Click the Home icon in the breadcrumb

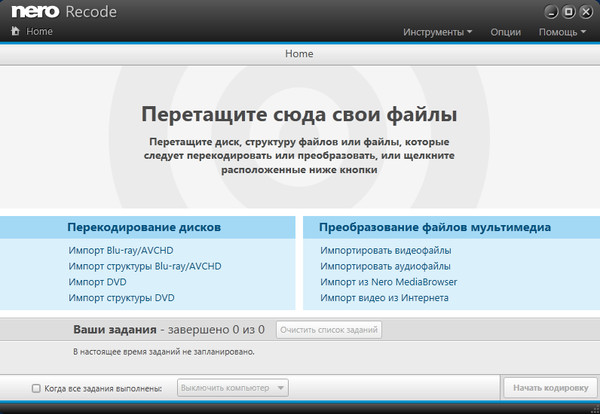click(14, 32)
